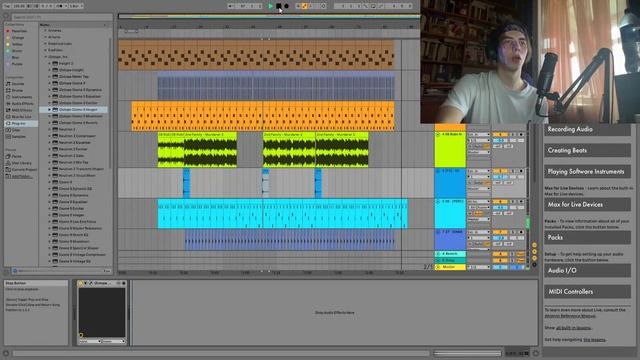Arm track 4 Rubi for recording
Image resolution: width=640 pixels, height=360 pixels.
click(521, 134)
